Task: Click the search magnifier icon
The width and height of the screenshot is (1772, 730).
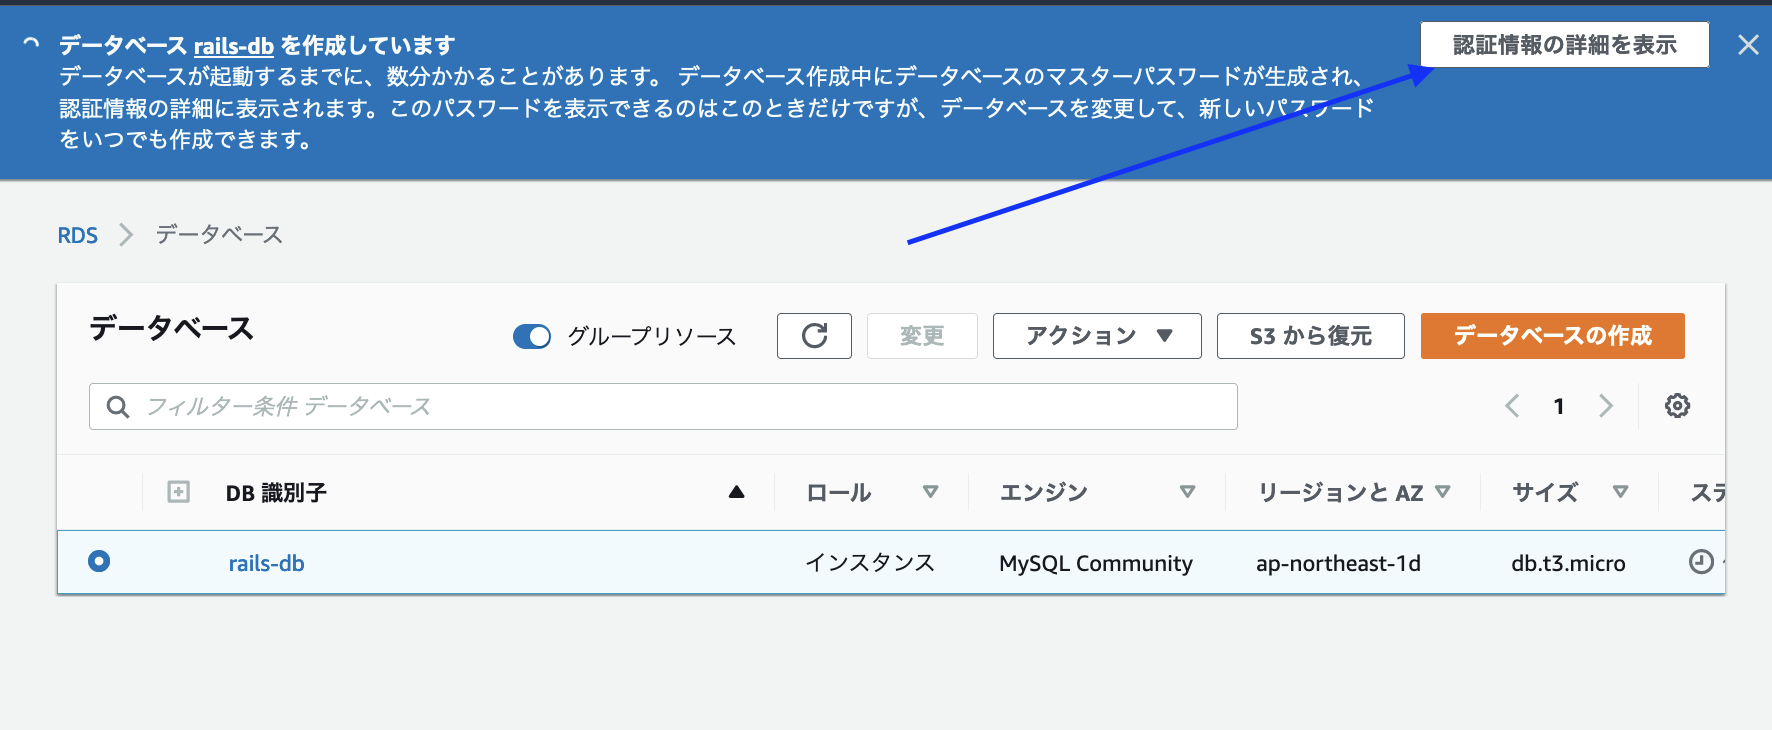Action: coord(118,407)
